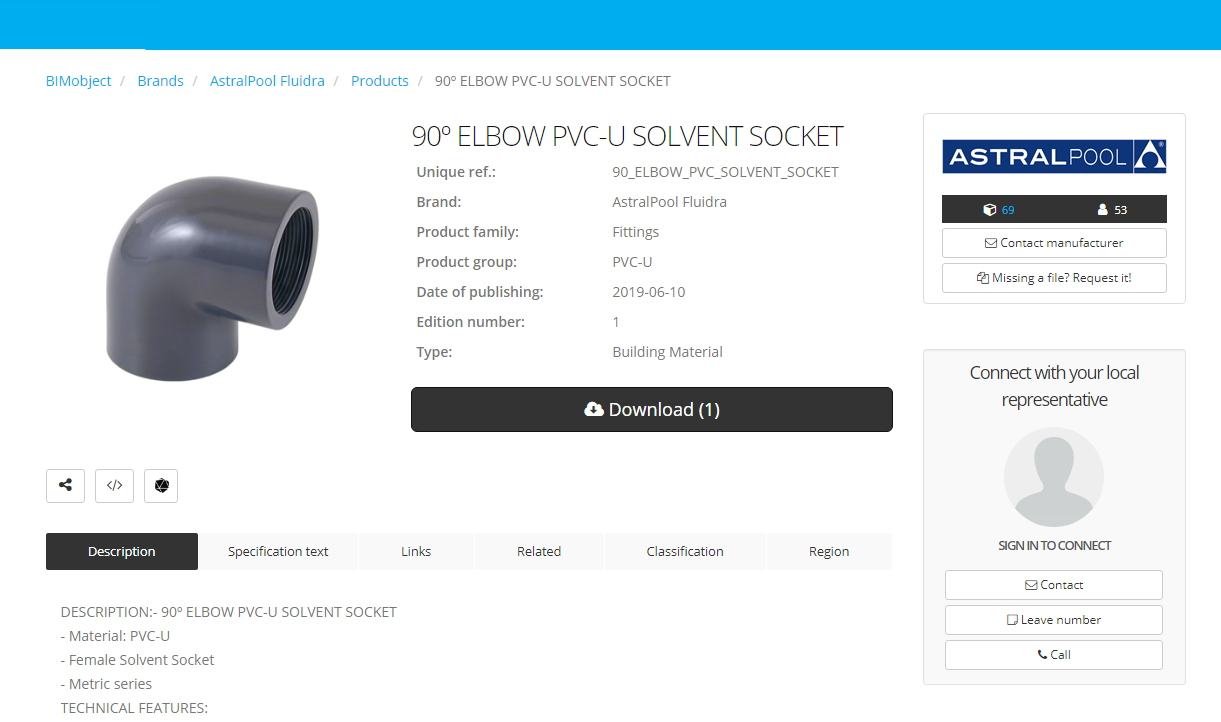Click Missing a file? Request it! button
Viewport: 1221px width, 722px height.
tap(1054, 278)
